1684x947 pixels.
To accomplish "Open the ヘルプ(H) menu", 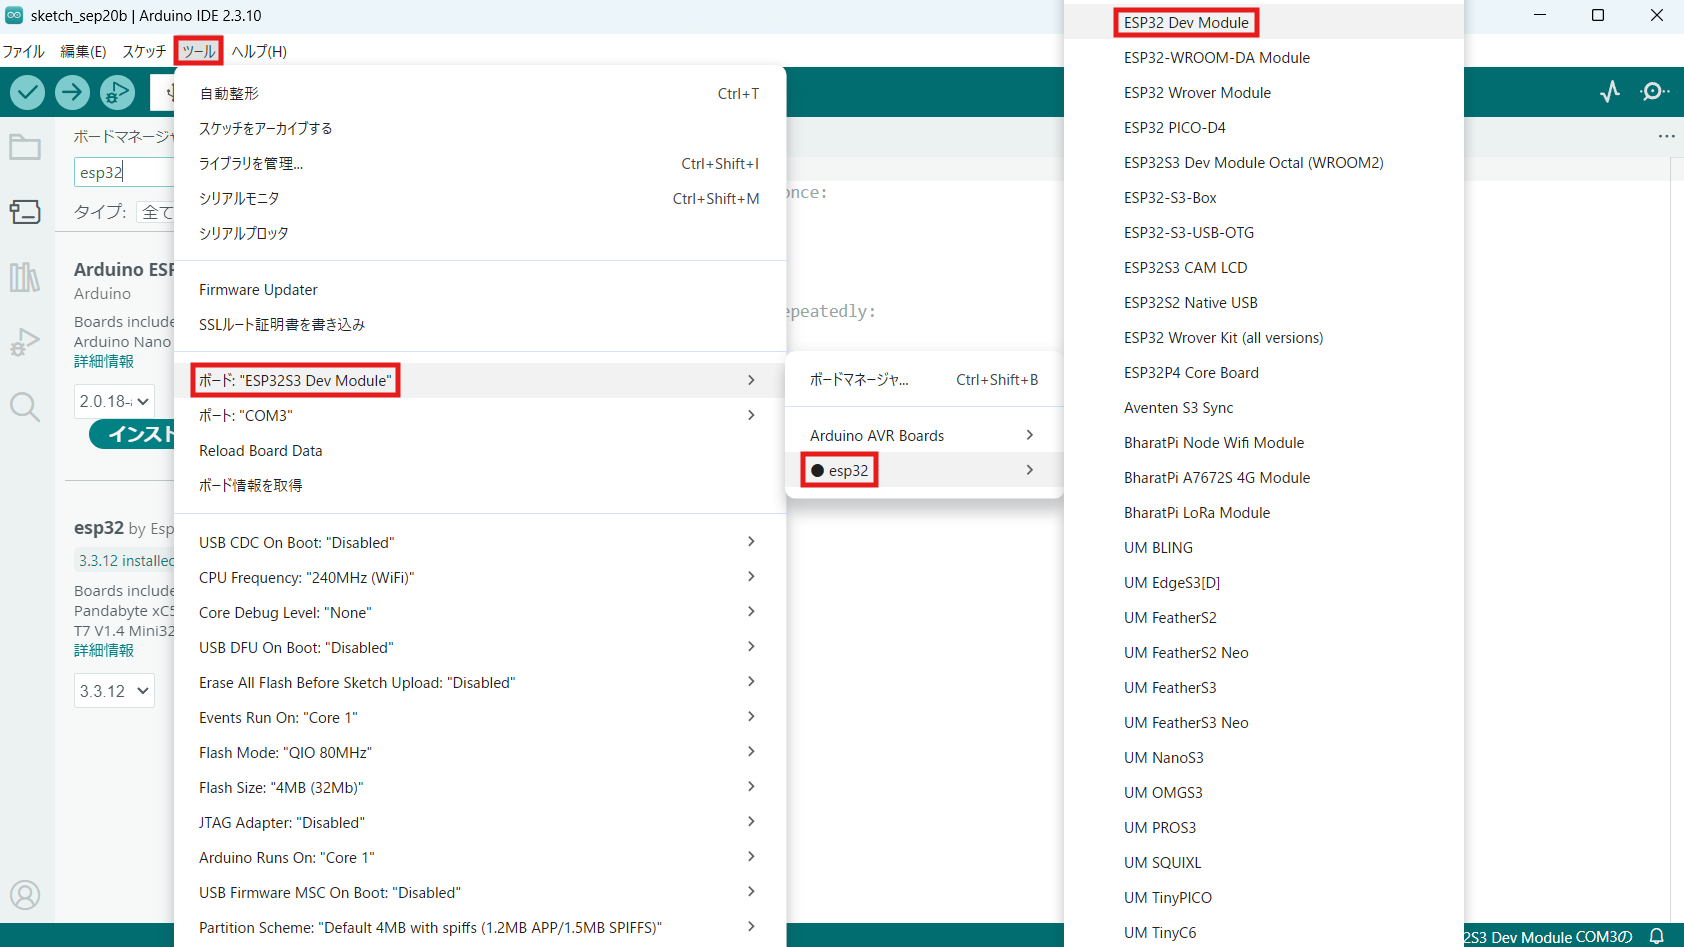I will click(x=259, y=51).
